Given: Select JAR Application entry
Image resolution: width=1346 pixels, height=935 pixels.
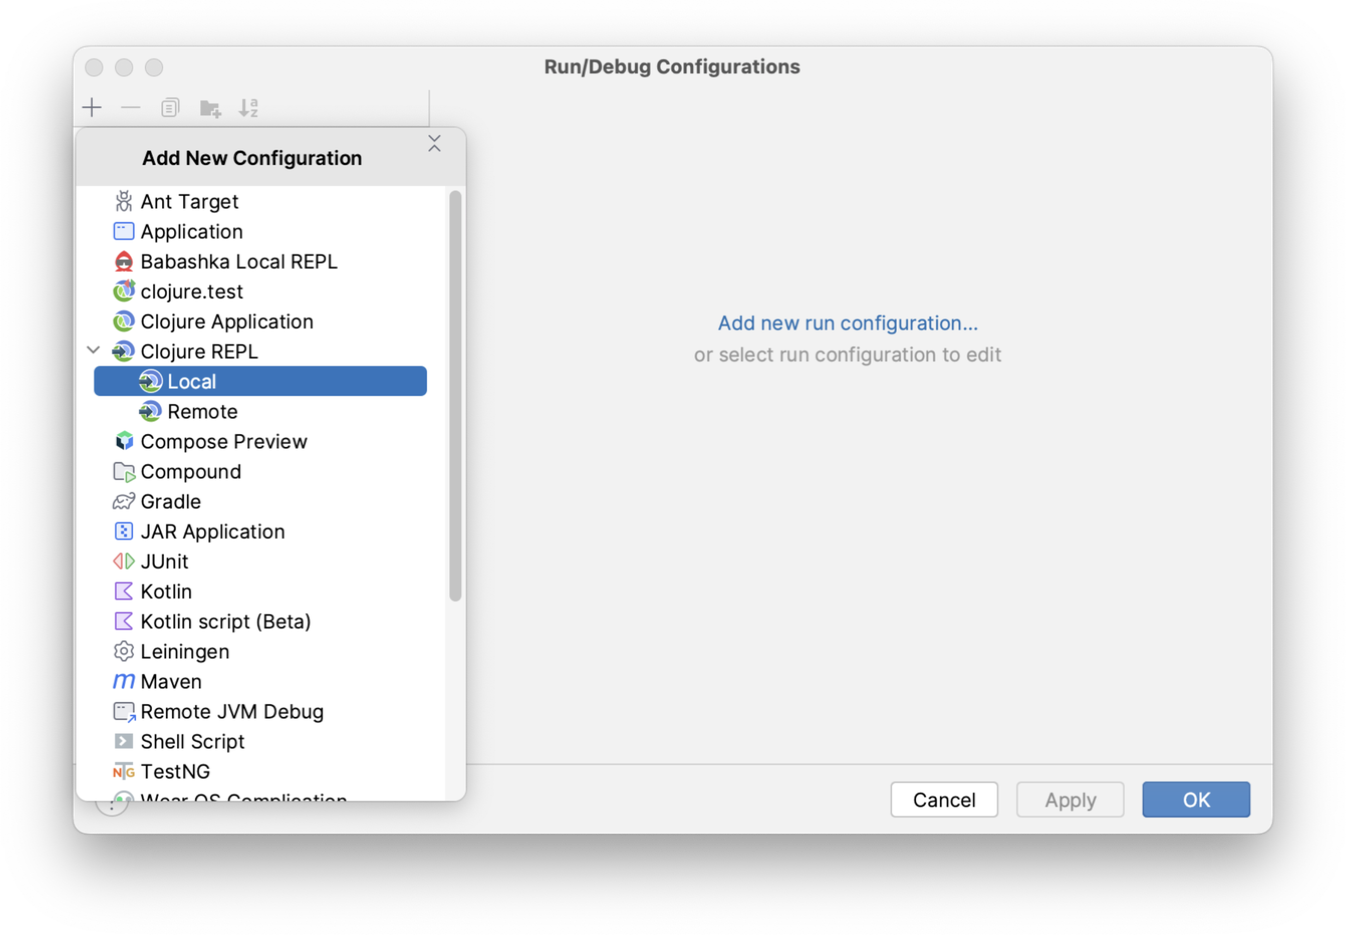Looking at the screenshot, I should [212, 531].
